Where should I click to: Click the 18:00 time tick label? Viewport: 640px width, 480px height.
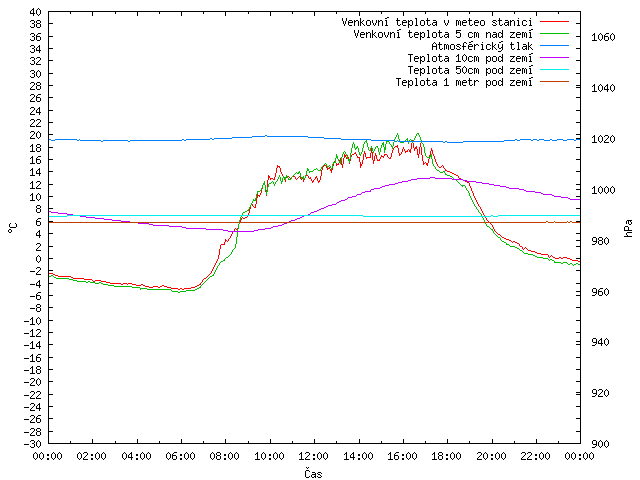pyautogui.click(x=447, y=456)
